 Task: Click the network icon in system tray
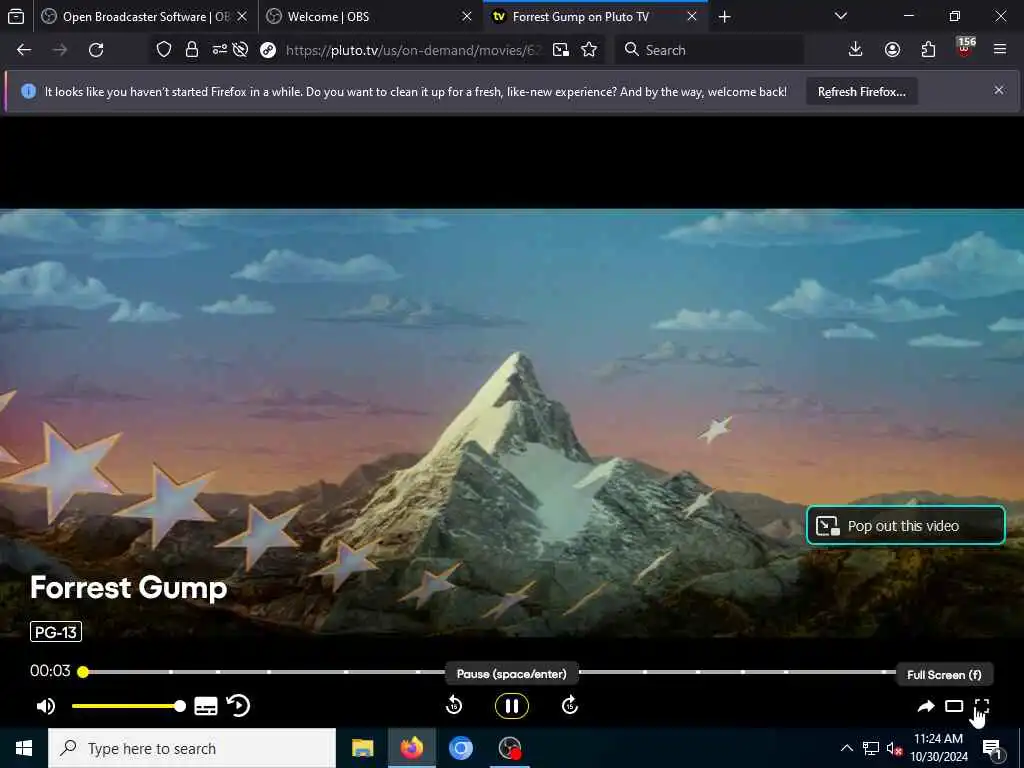(x=871, y=748)
